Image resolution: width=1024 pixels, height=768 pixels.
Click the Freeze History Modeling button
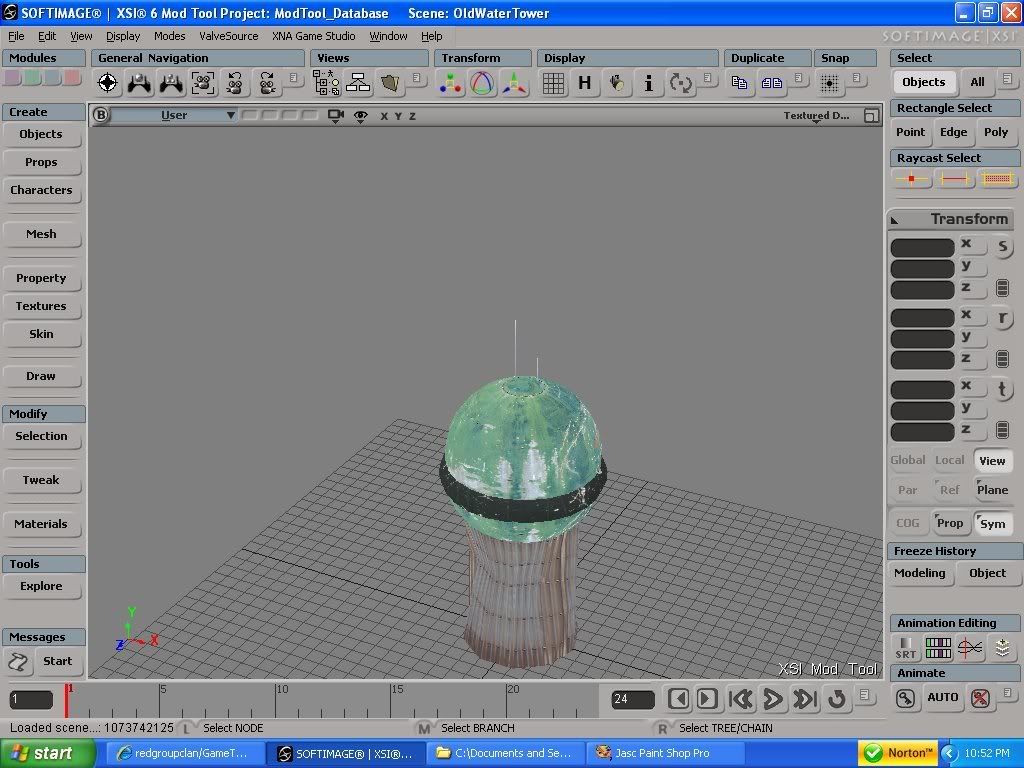click(x=920, y=573)
